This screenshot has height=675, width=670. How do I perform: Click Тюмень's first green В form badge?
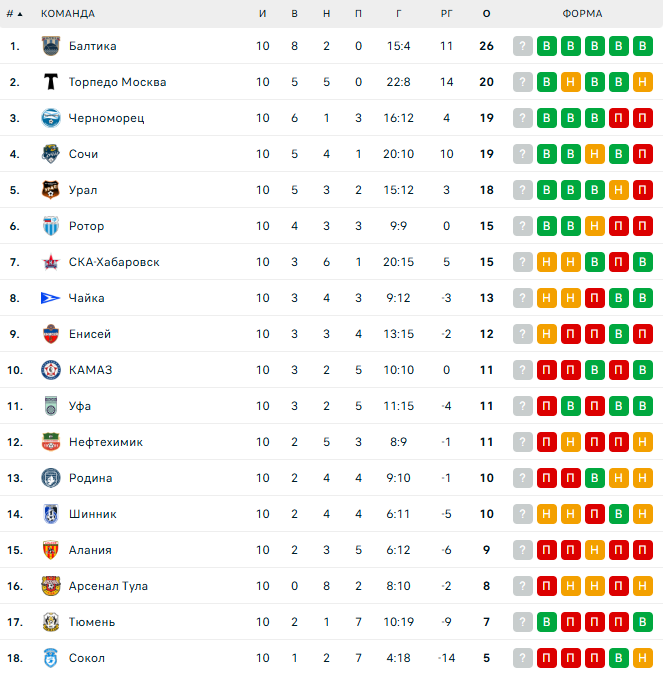tap(546, 622)
